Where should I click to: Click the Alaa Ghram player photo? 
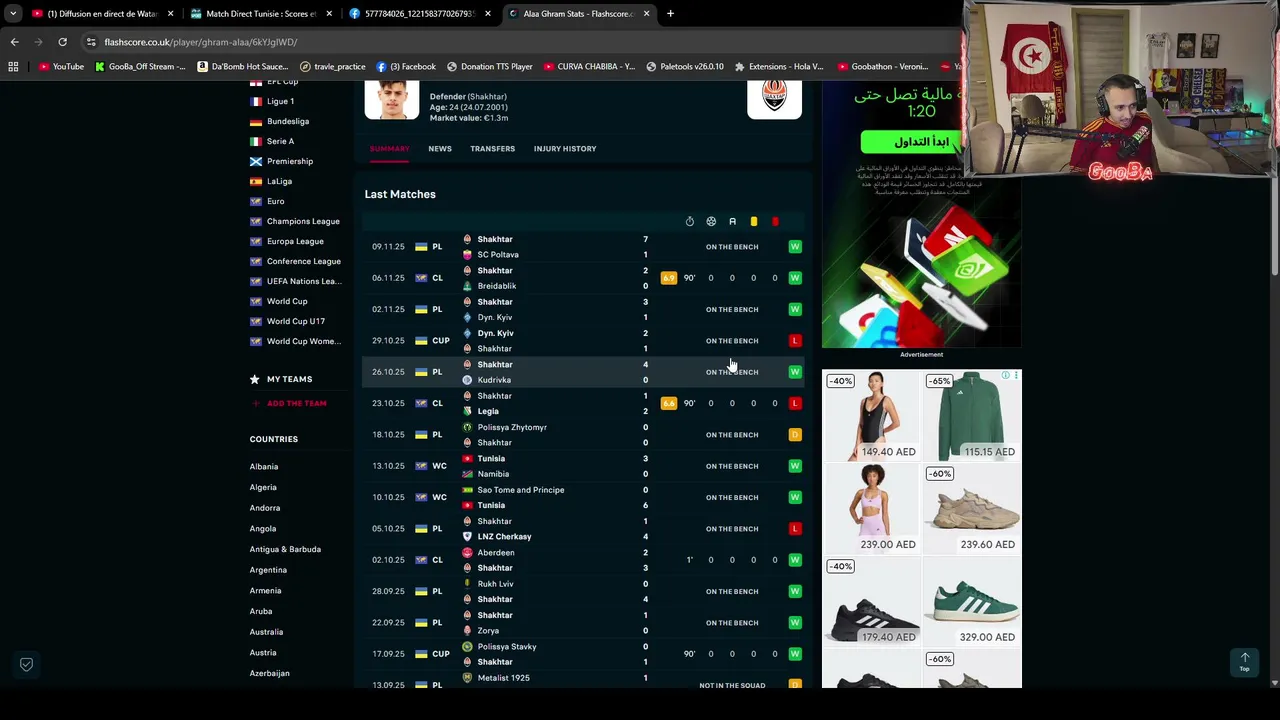[x=392, y=99]
